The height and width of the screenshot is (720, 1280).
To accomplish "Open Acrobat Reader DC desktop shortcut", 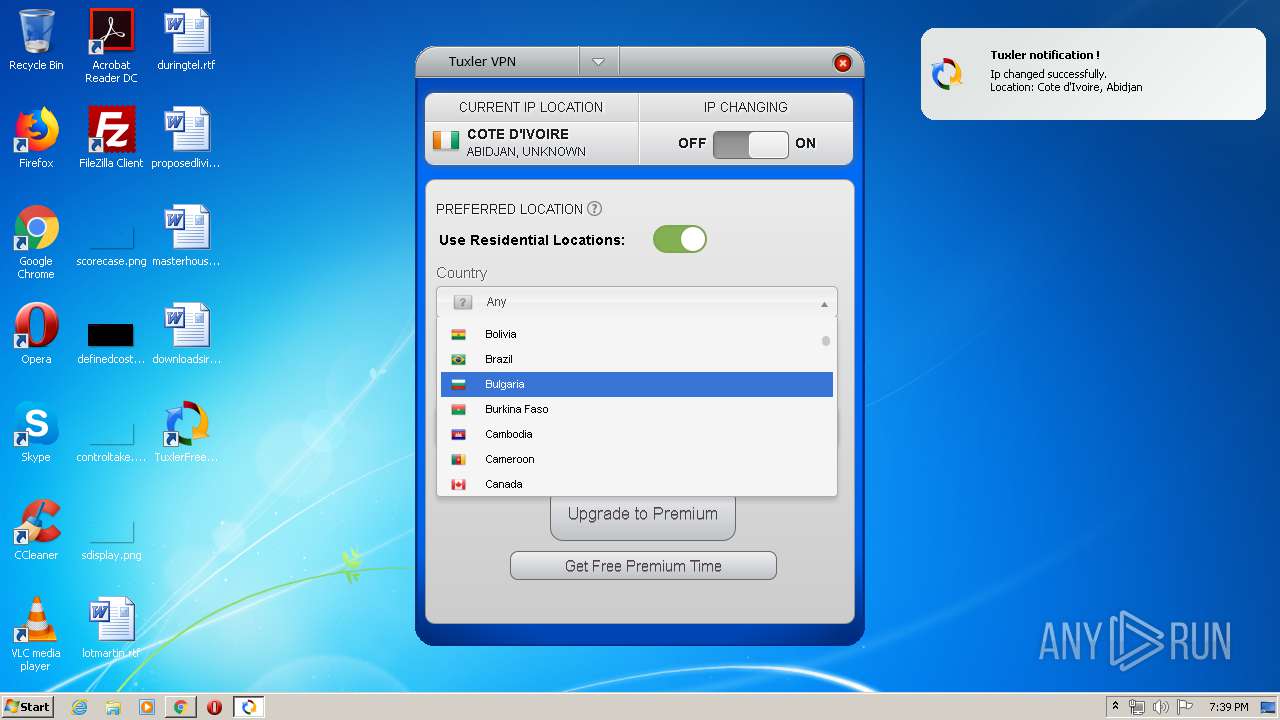I will (x=111, y=46).
